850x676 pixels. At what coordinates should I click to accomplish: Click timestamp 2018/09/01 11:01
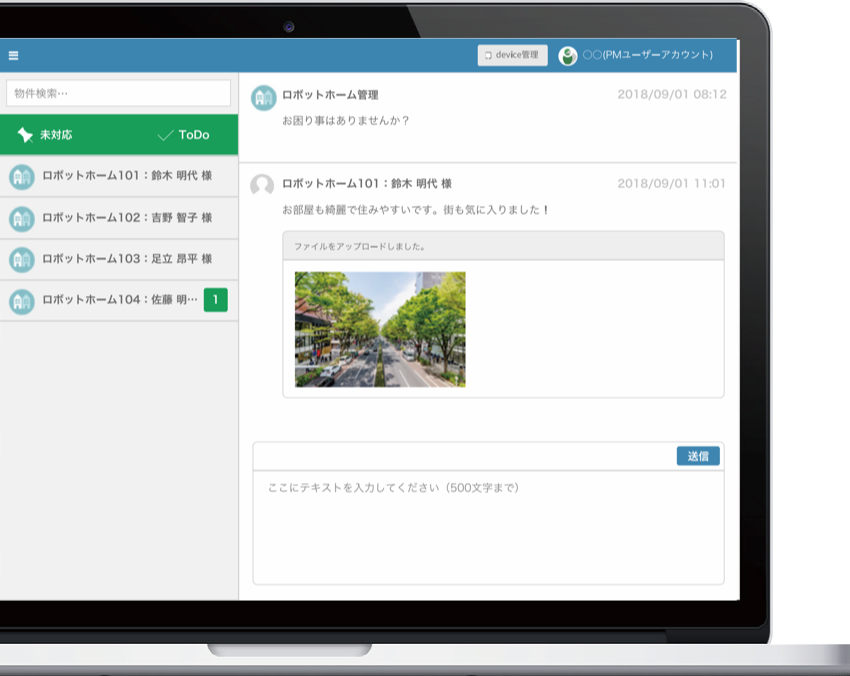(x=671, y=183)
